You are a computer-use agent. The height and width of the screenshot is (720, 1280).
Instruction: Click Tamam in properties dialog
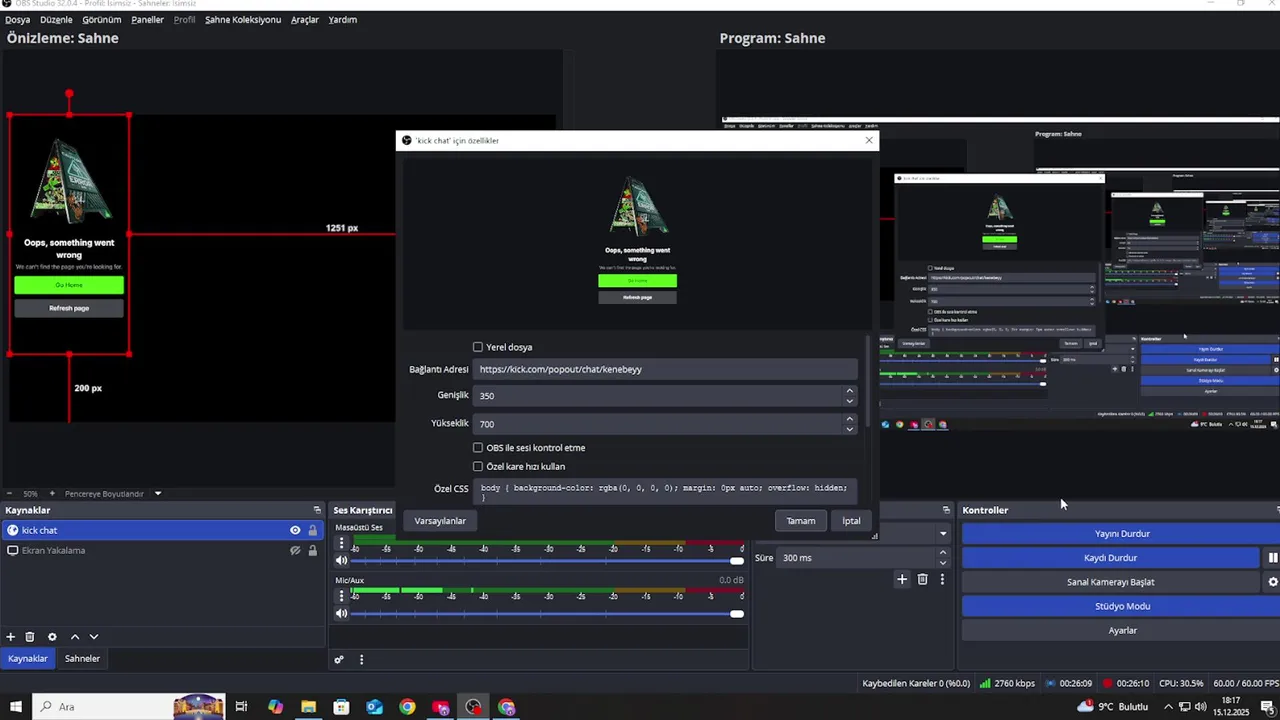point(800,521)
